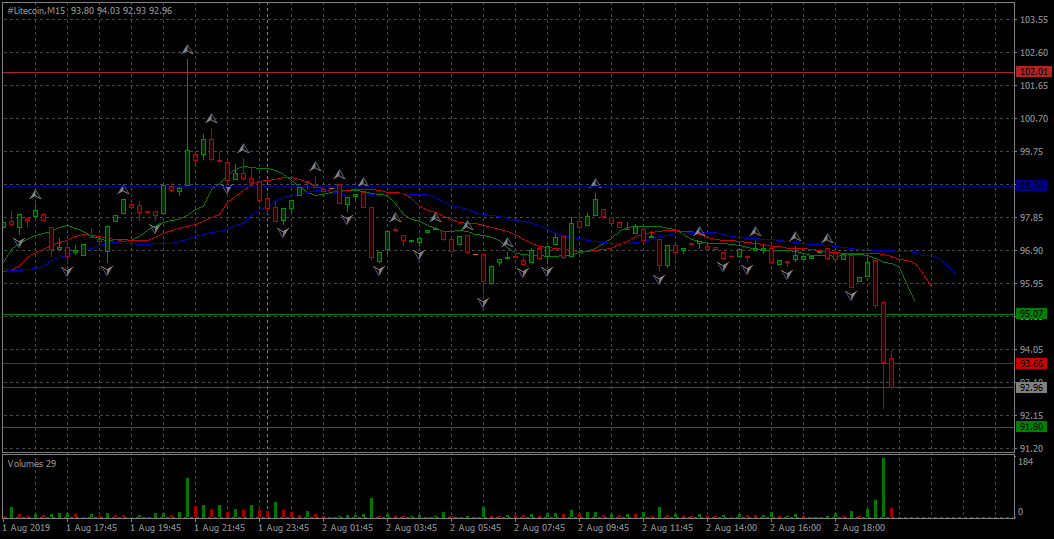Click the 95.95 price scale value
1054x539 pixels.
(1034, 284)
